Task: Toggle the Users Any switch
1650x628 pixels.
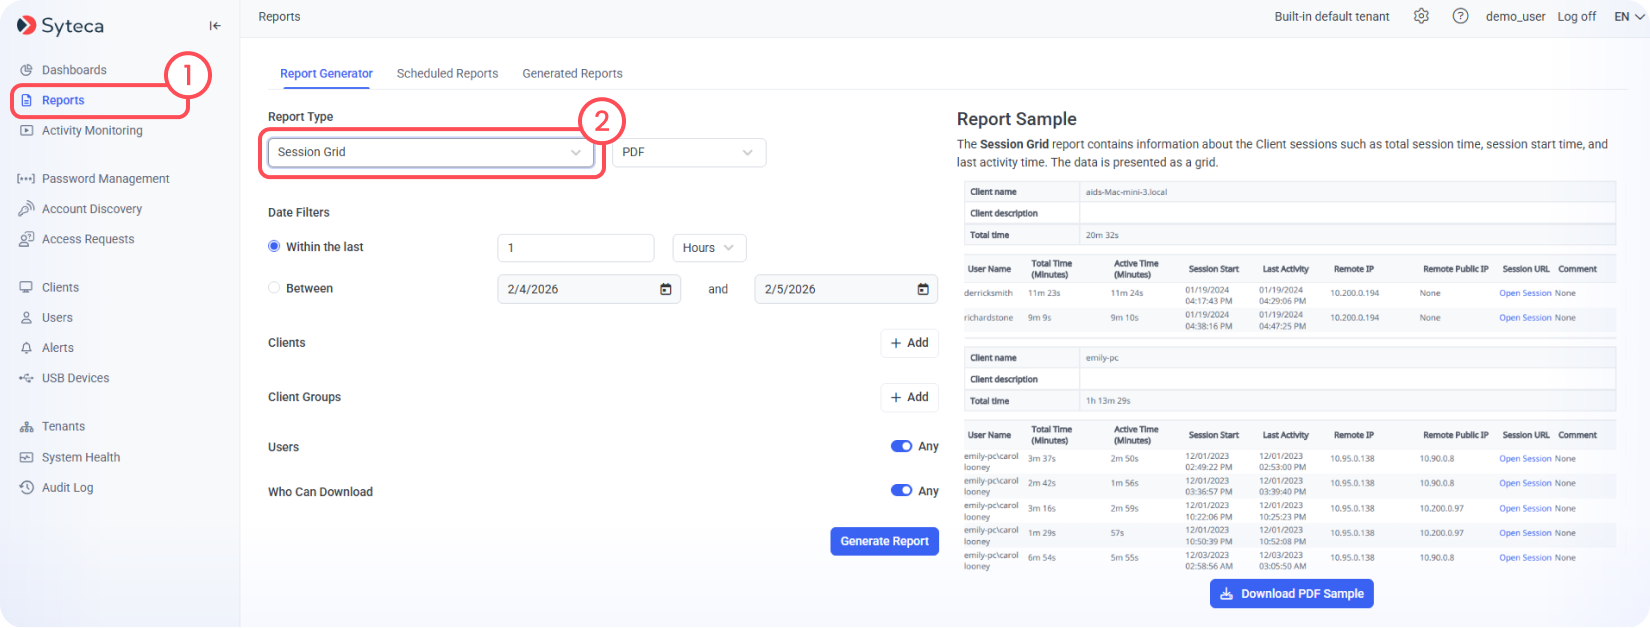Action: click(x=901, y=446)
